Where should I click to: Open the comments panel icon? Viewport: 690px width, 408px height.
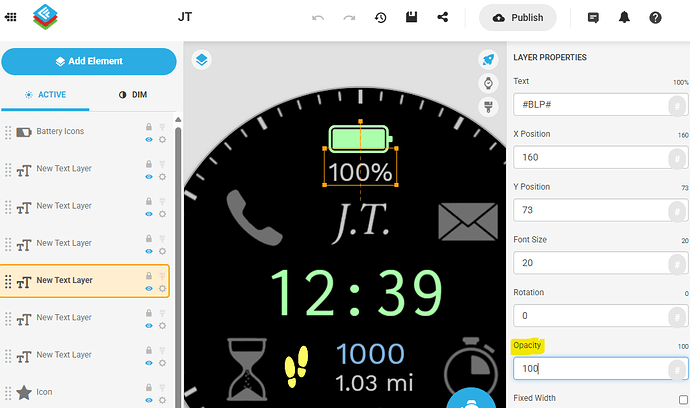[593, 18]
